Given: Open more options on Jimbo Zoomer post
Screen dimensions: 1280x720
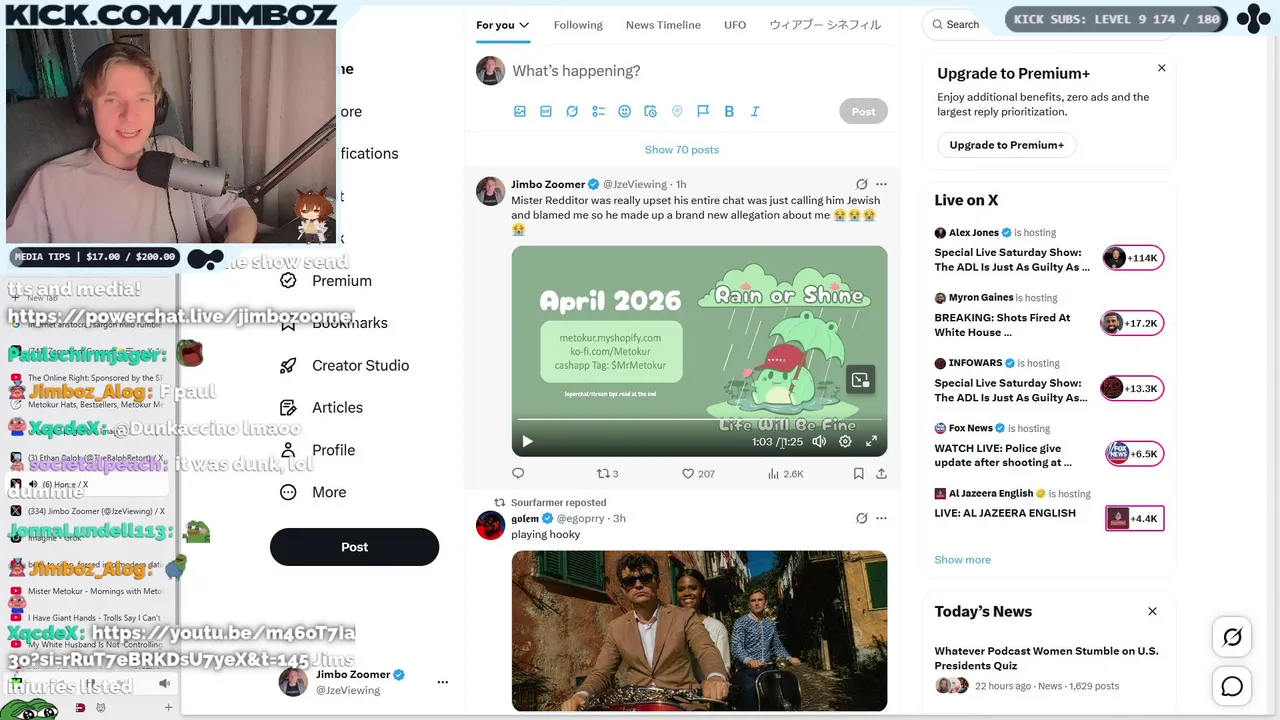Looking at the screenshot, I should [x=881, y=184].
